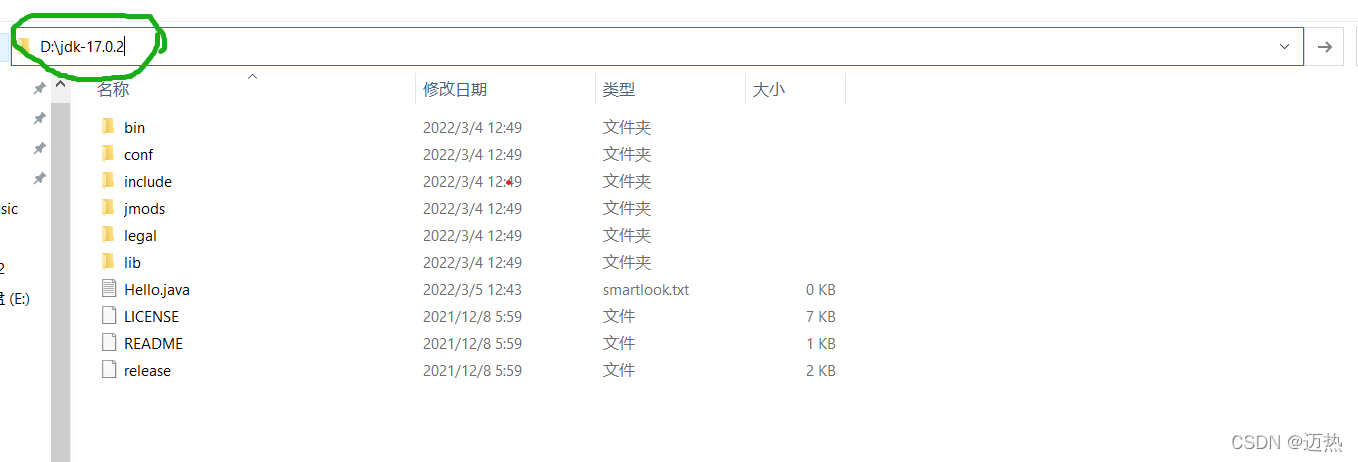The height and width of the screenshot is (462, 1358).
Task: Select the include folder icon
Action: [108, 181]
